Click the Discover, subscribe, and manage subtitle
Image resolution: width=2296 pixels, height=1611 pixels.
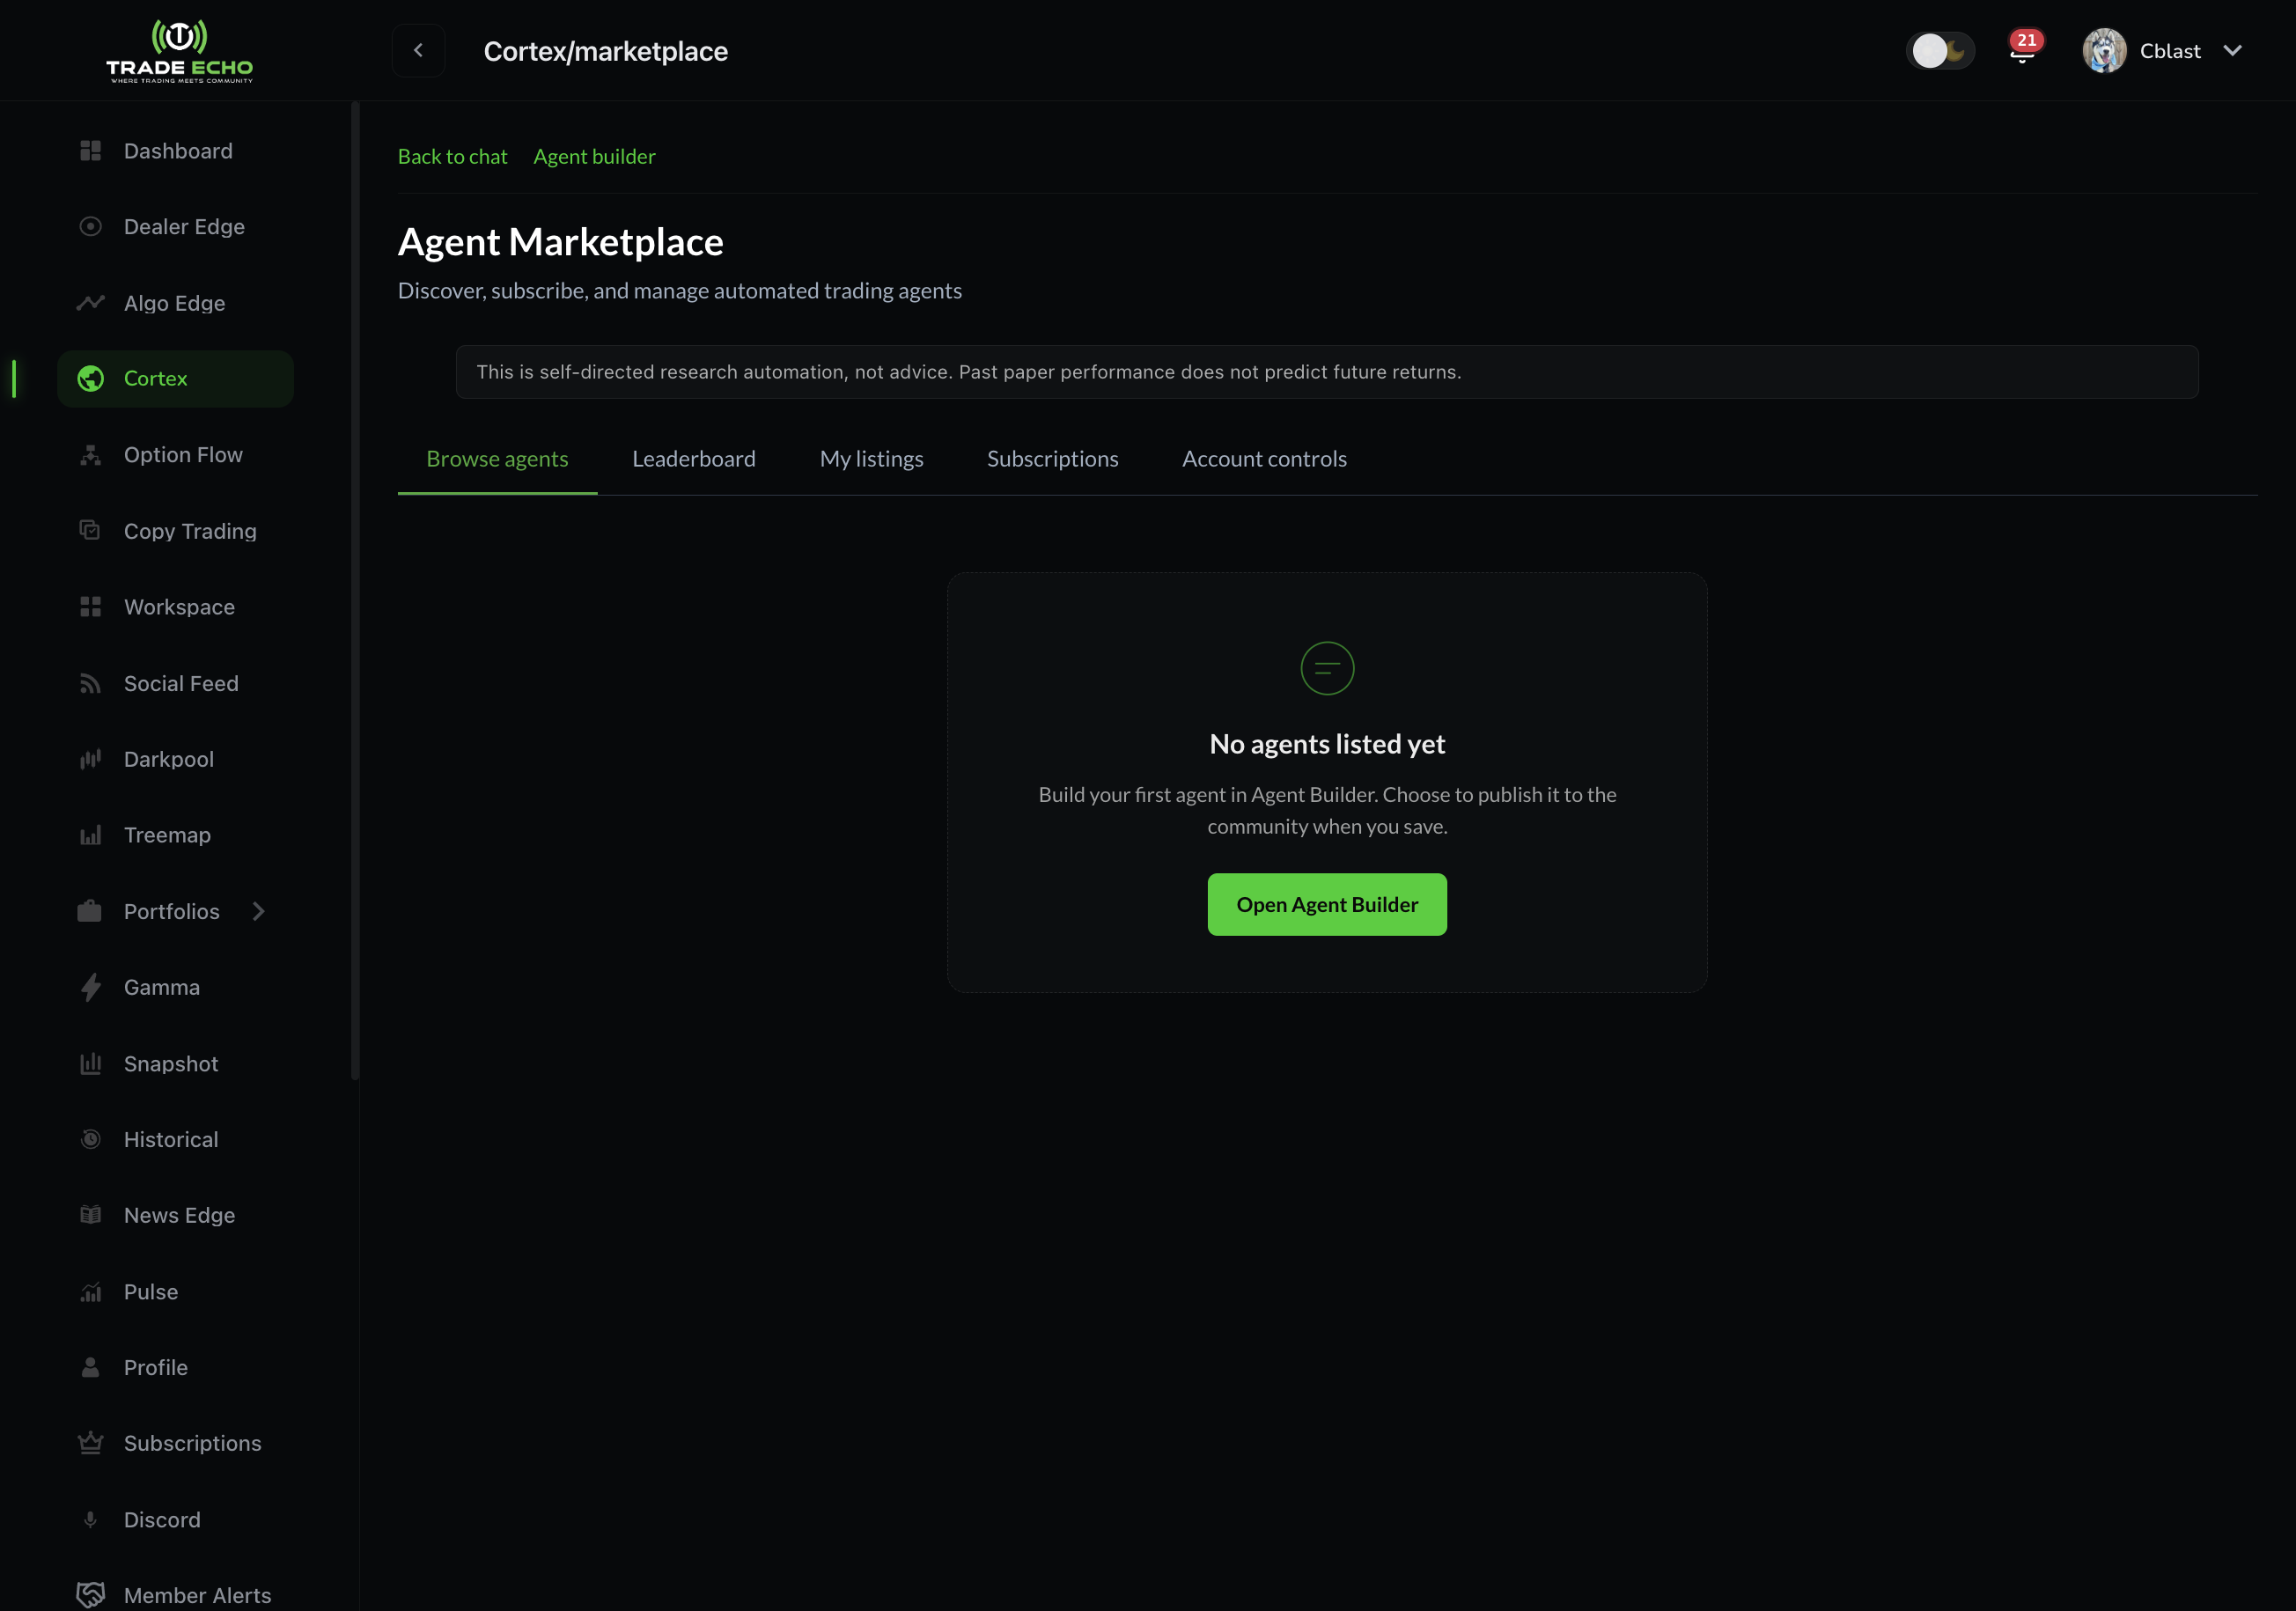click(679, 291)
